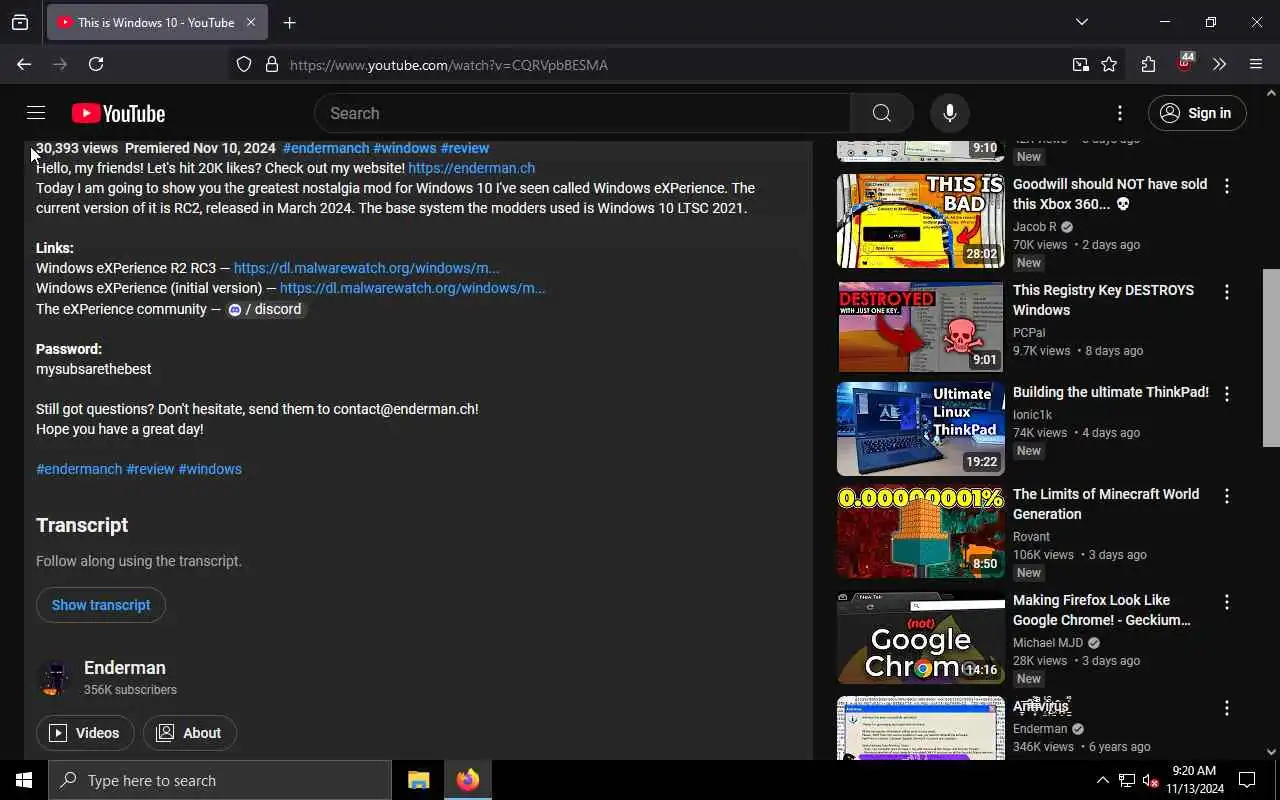The width and height of the screenshot is (1280, 800).
Task: Click #windows hashtag at description bottom
Action: pyautogui.click(x=210, y=469)
